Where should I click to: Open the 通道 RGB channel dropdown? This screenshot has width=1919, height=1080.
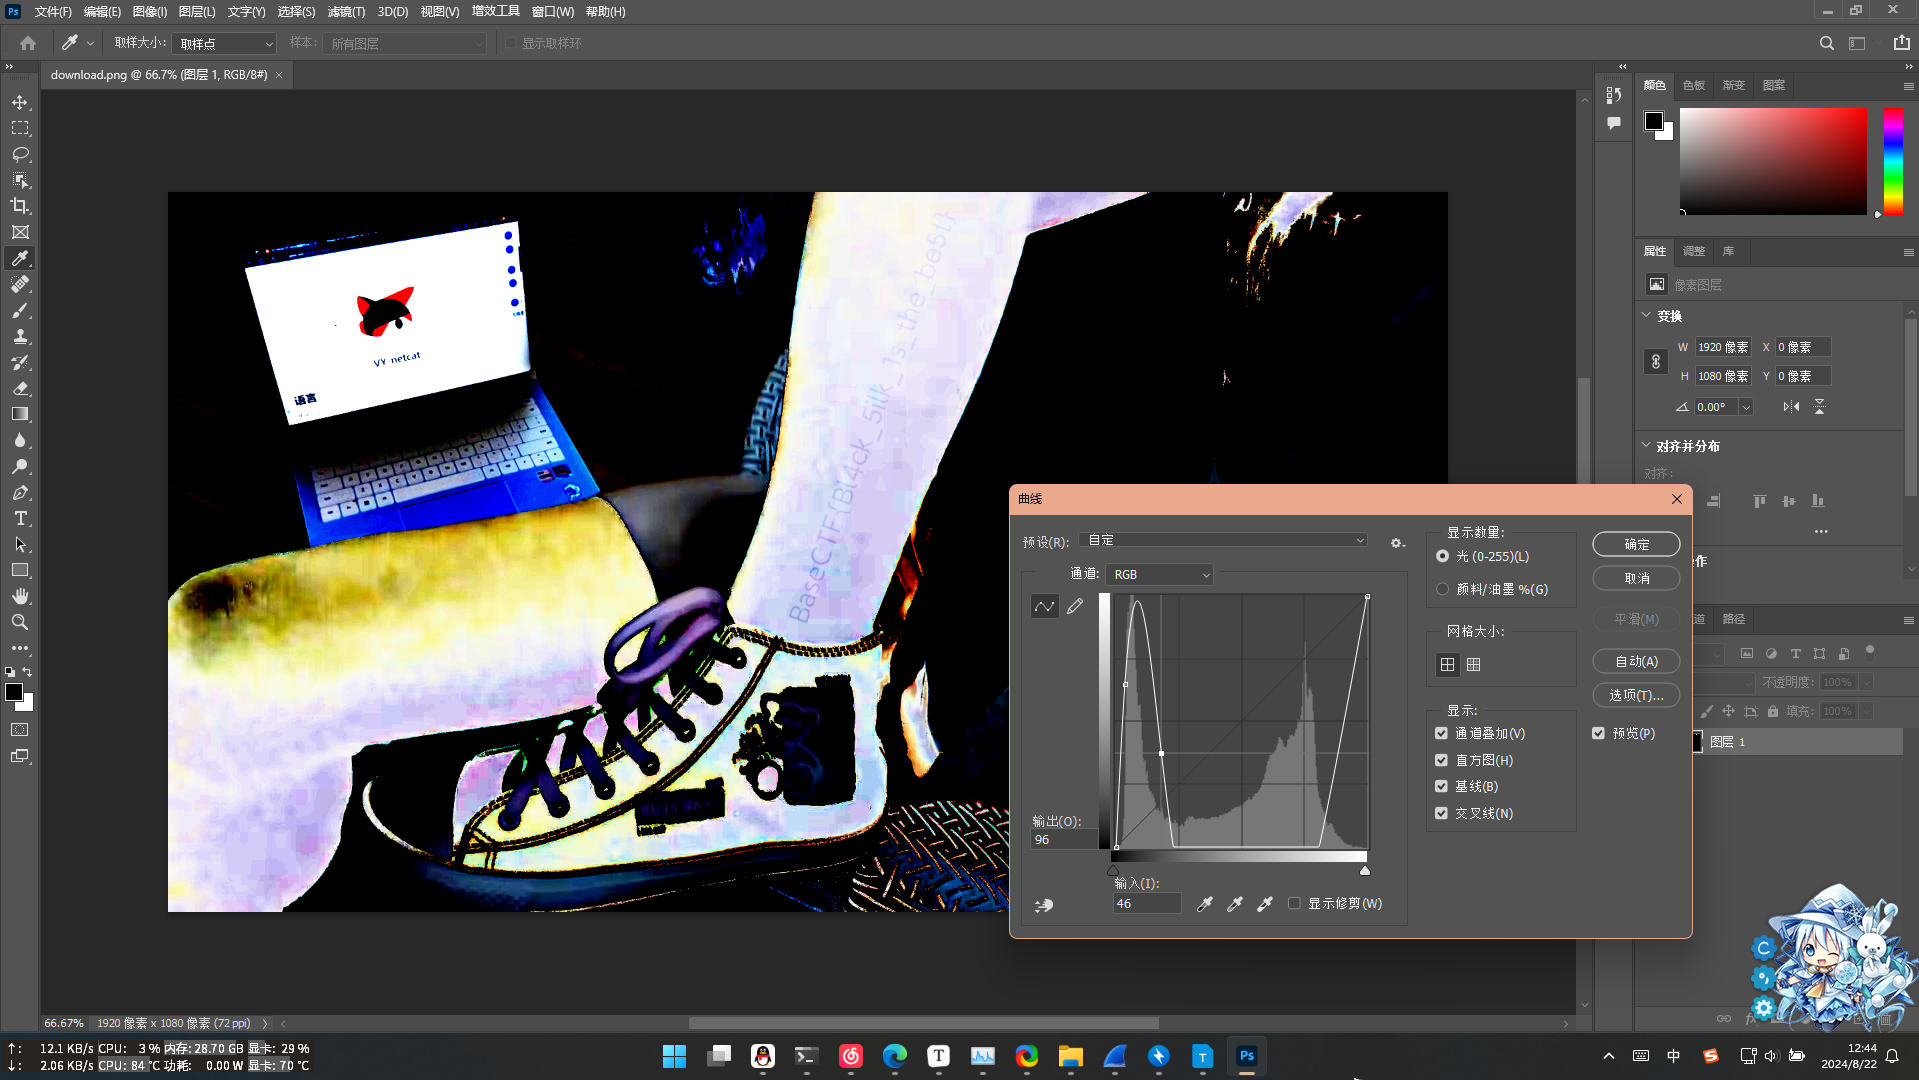coord(1160,574)
